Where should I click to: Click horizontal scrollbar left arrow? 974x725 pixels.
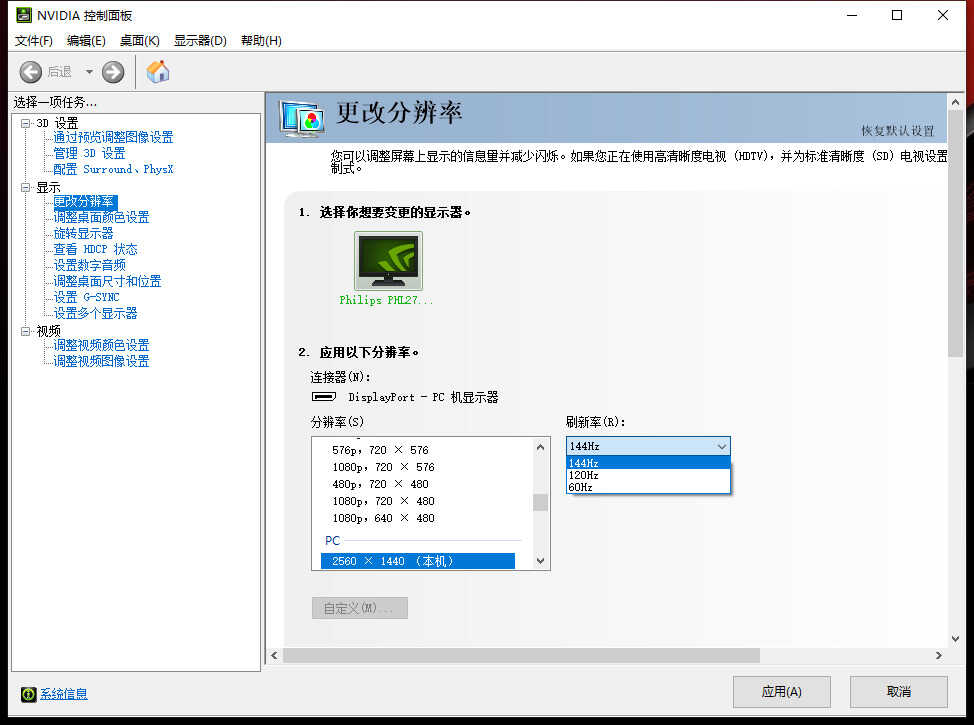[275, 655]
